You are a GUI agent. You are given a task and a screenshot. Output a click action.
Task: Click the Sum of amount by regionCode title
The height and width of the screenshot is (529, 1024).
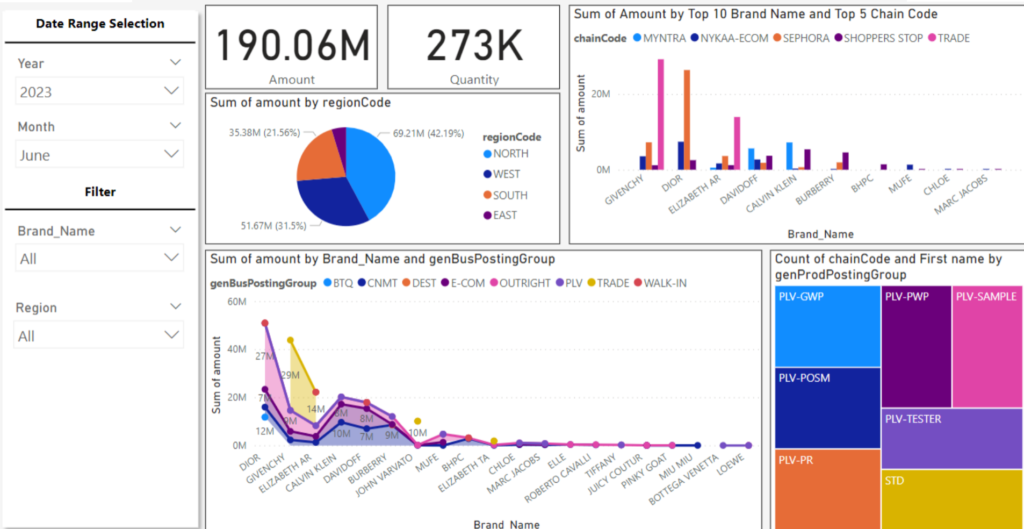tap(300, 102)
